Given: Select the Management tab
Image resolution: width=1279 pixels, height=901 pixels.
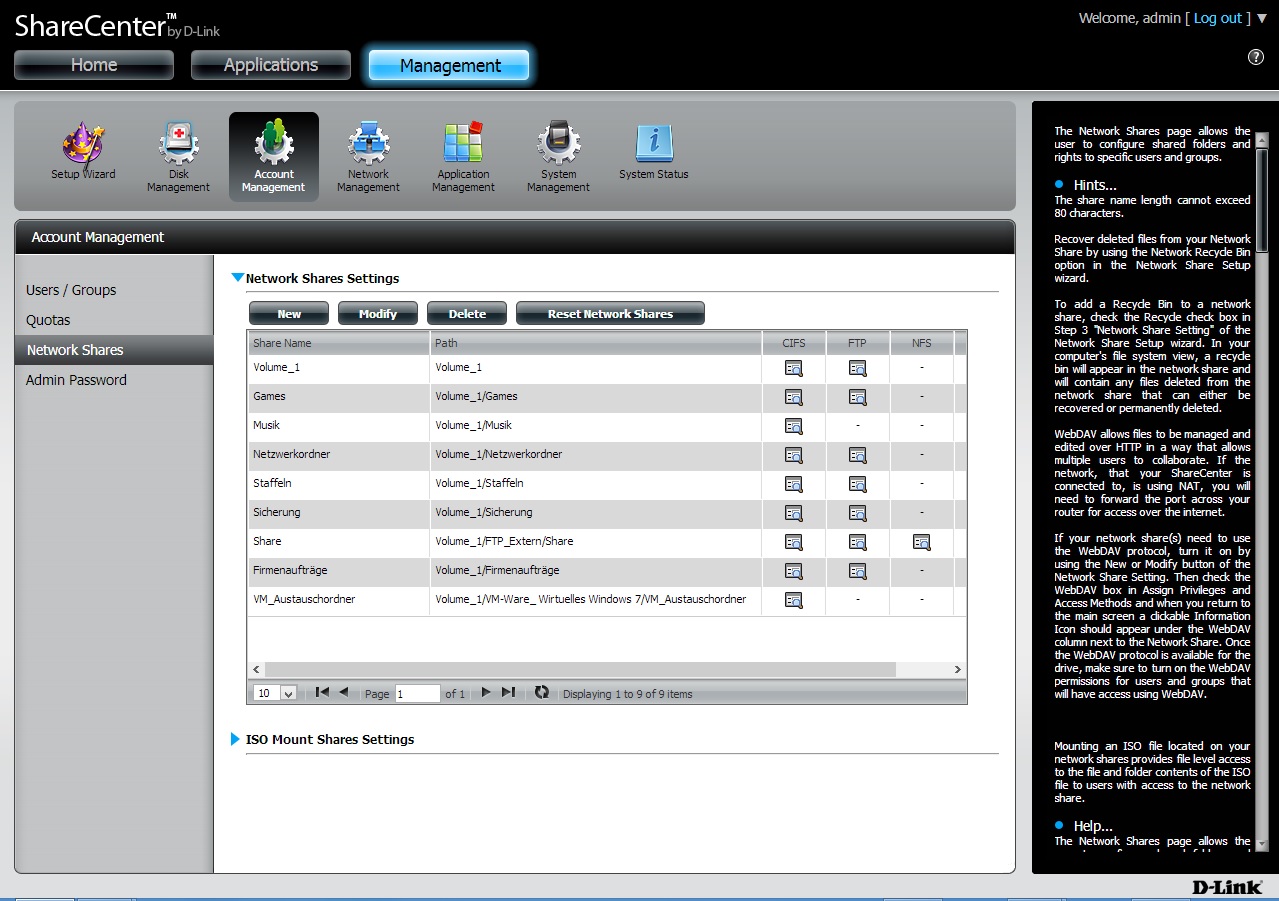Looking at the screenshot, I should click(x=450, y=65).
